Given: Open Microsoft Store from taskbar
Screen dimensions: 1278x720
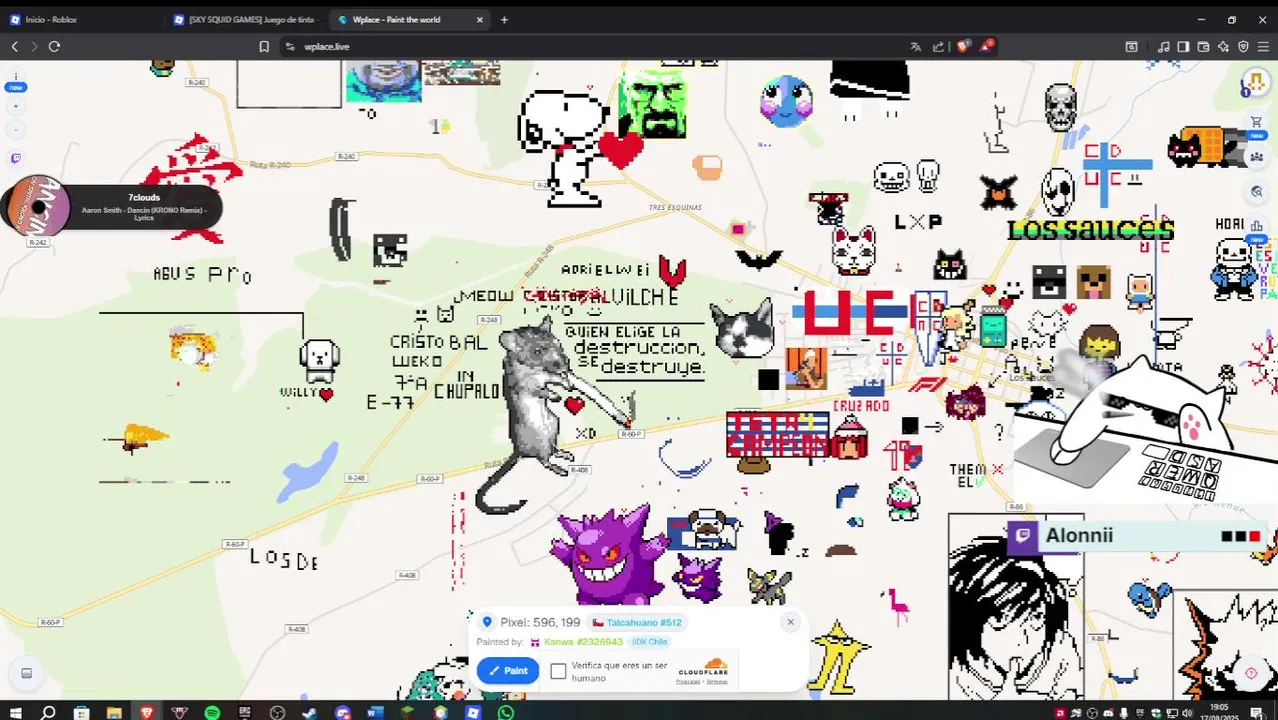Looking at the screenshot, I should click(x=81, y=712).
